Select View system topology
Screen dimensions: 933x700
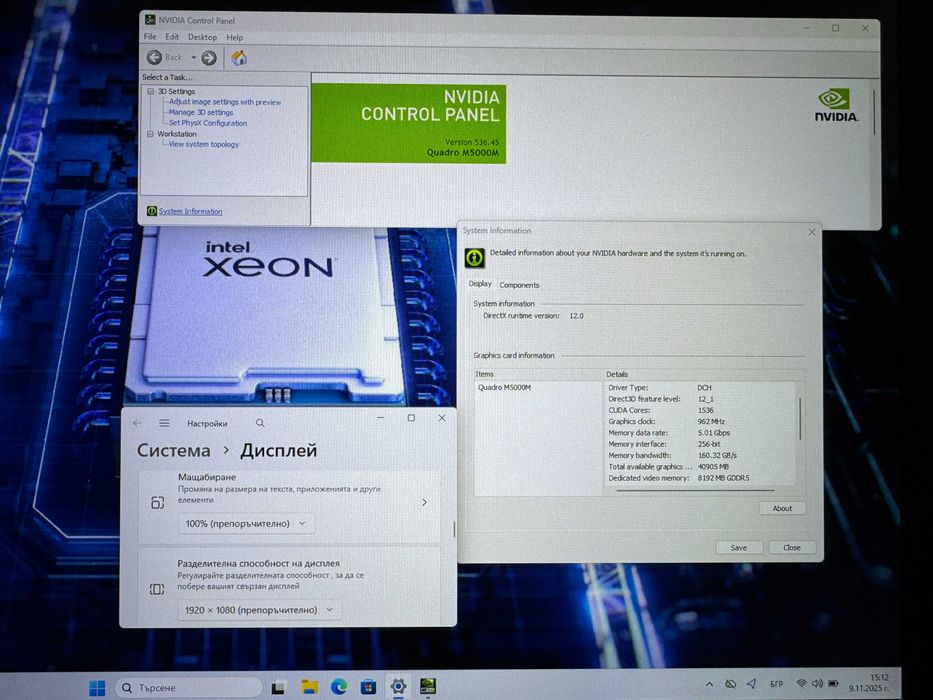click(x=203, y=144)
